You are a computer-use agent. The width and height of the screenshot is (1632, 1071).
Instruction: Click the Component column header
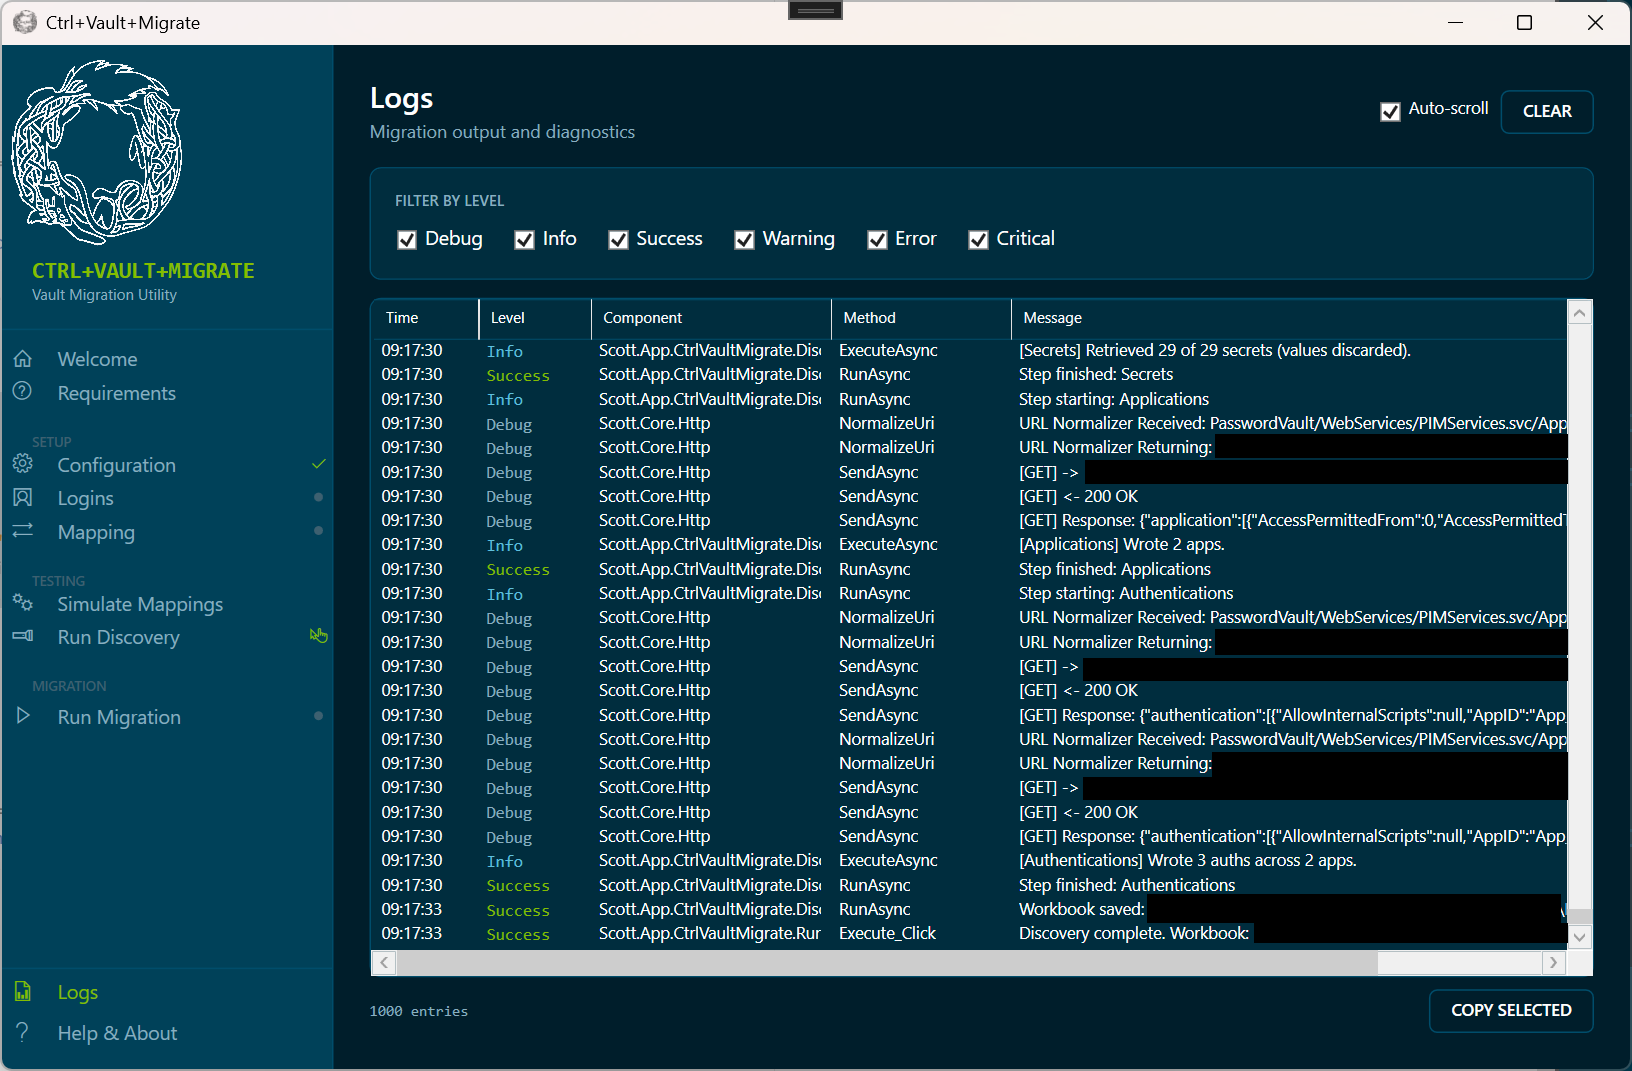[x=711, y=318]
